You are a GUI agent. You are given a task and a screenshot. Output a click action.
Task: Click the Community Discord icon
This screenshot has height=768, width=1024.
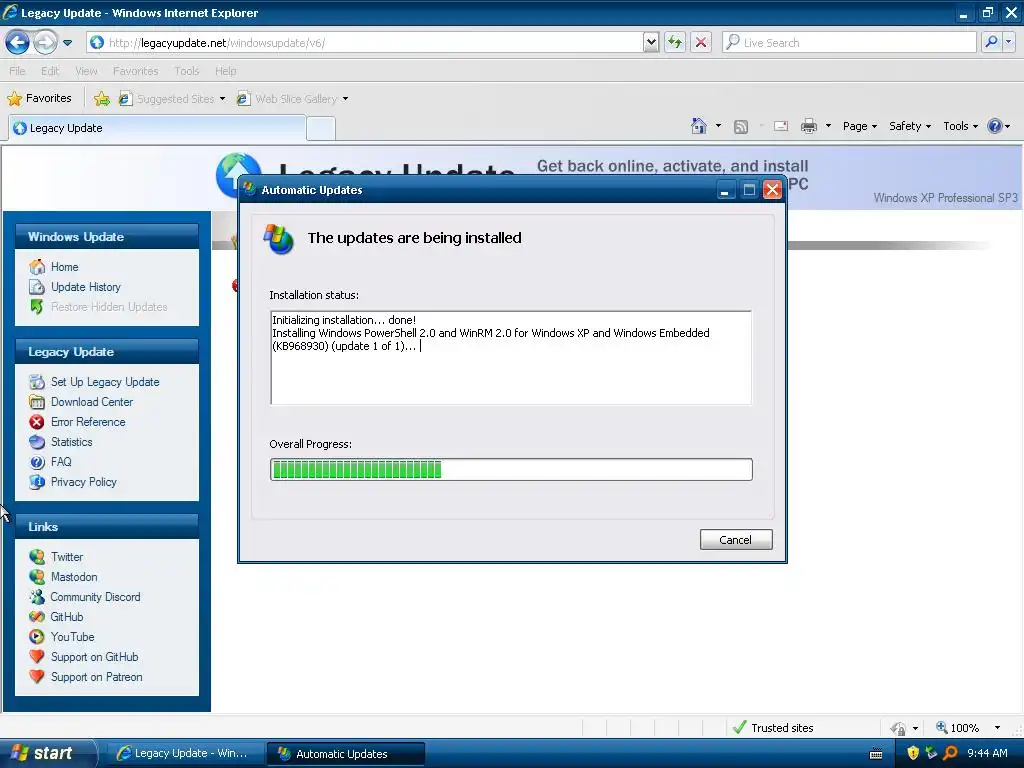click(x=37, y=597)
